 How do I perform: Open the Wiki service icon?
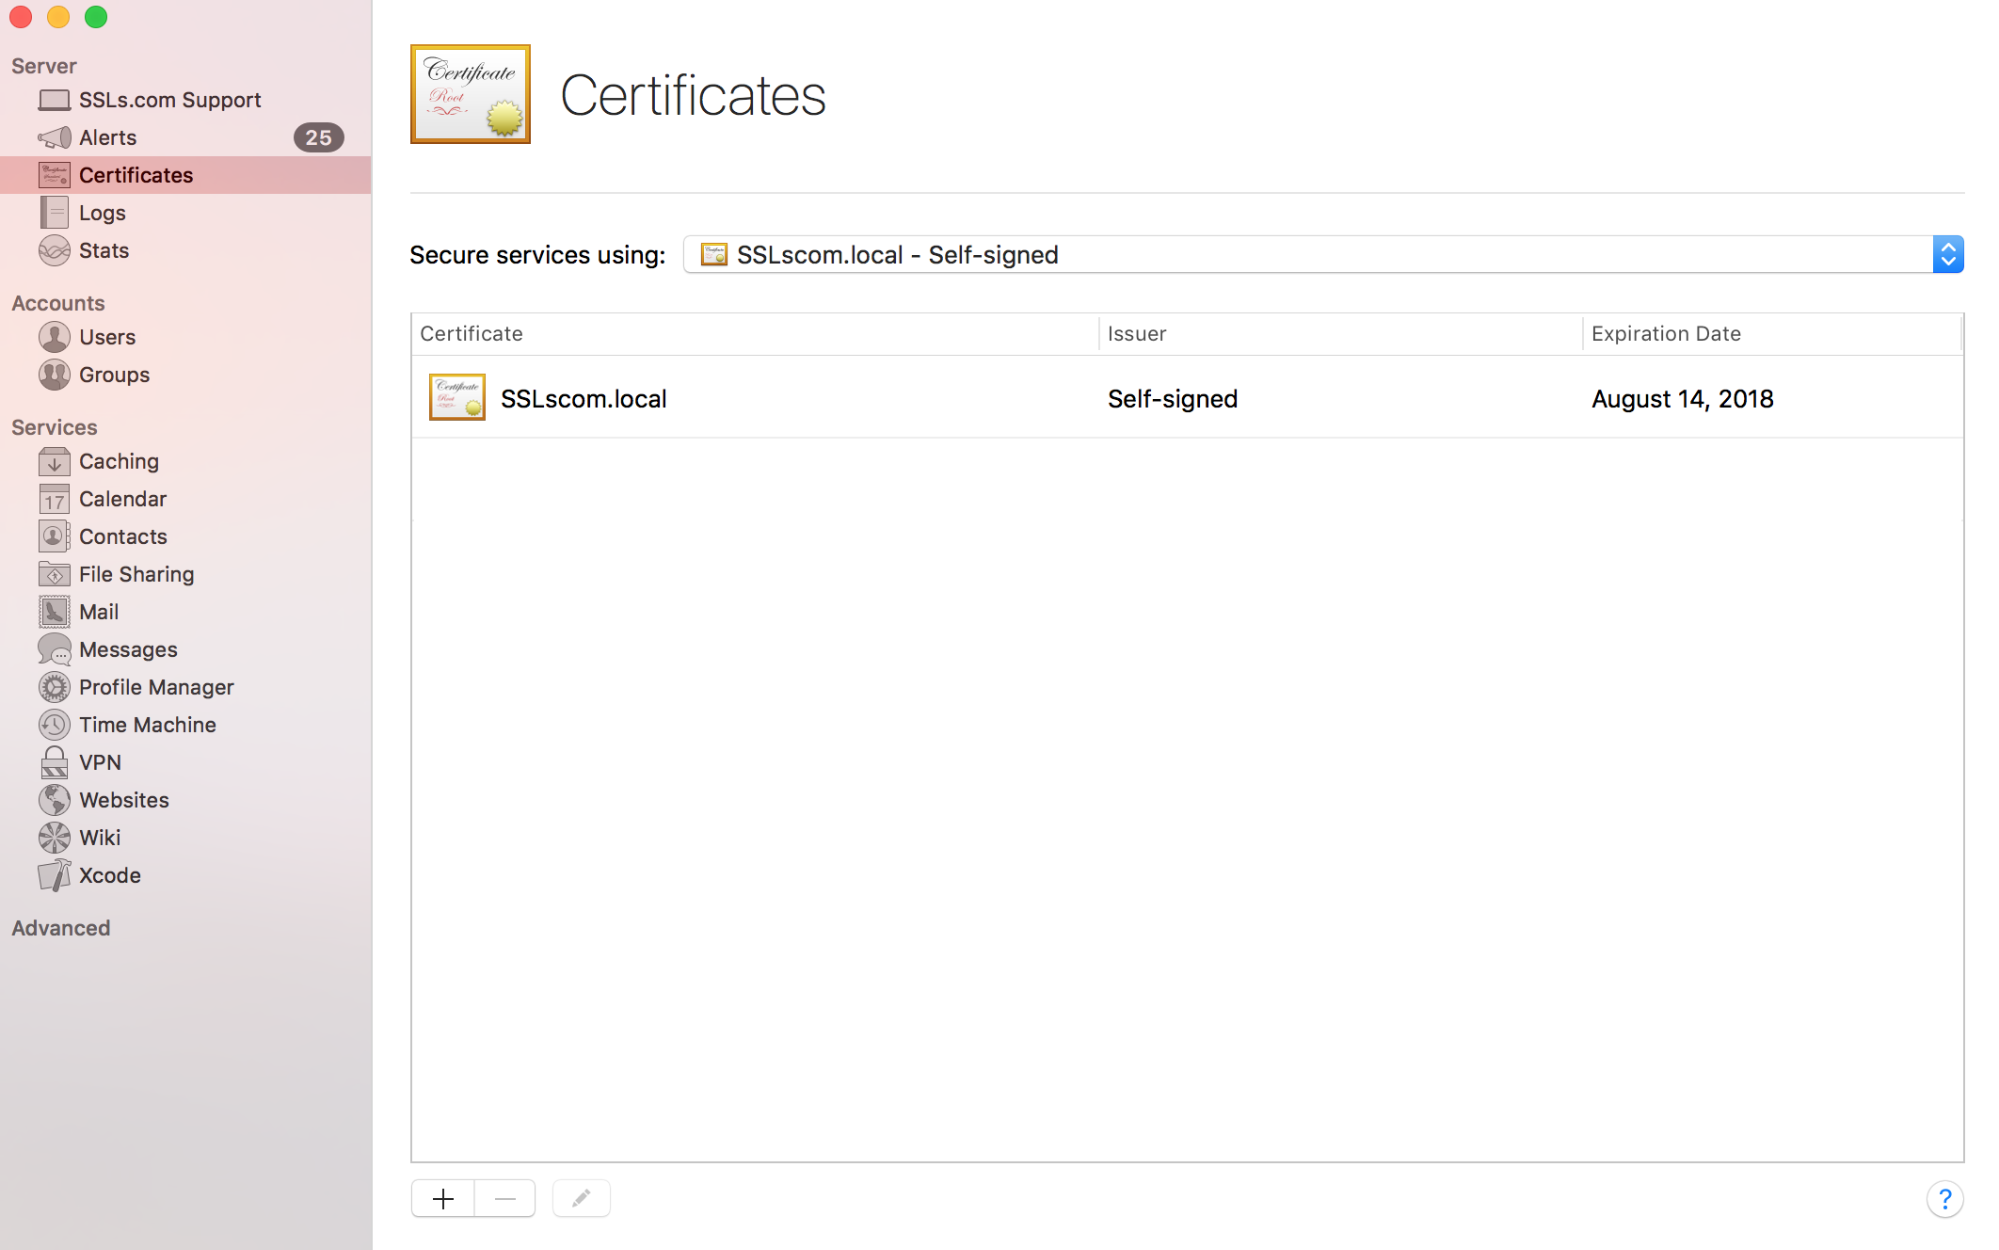click(x=54, y=838)
